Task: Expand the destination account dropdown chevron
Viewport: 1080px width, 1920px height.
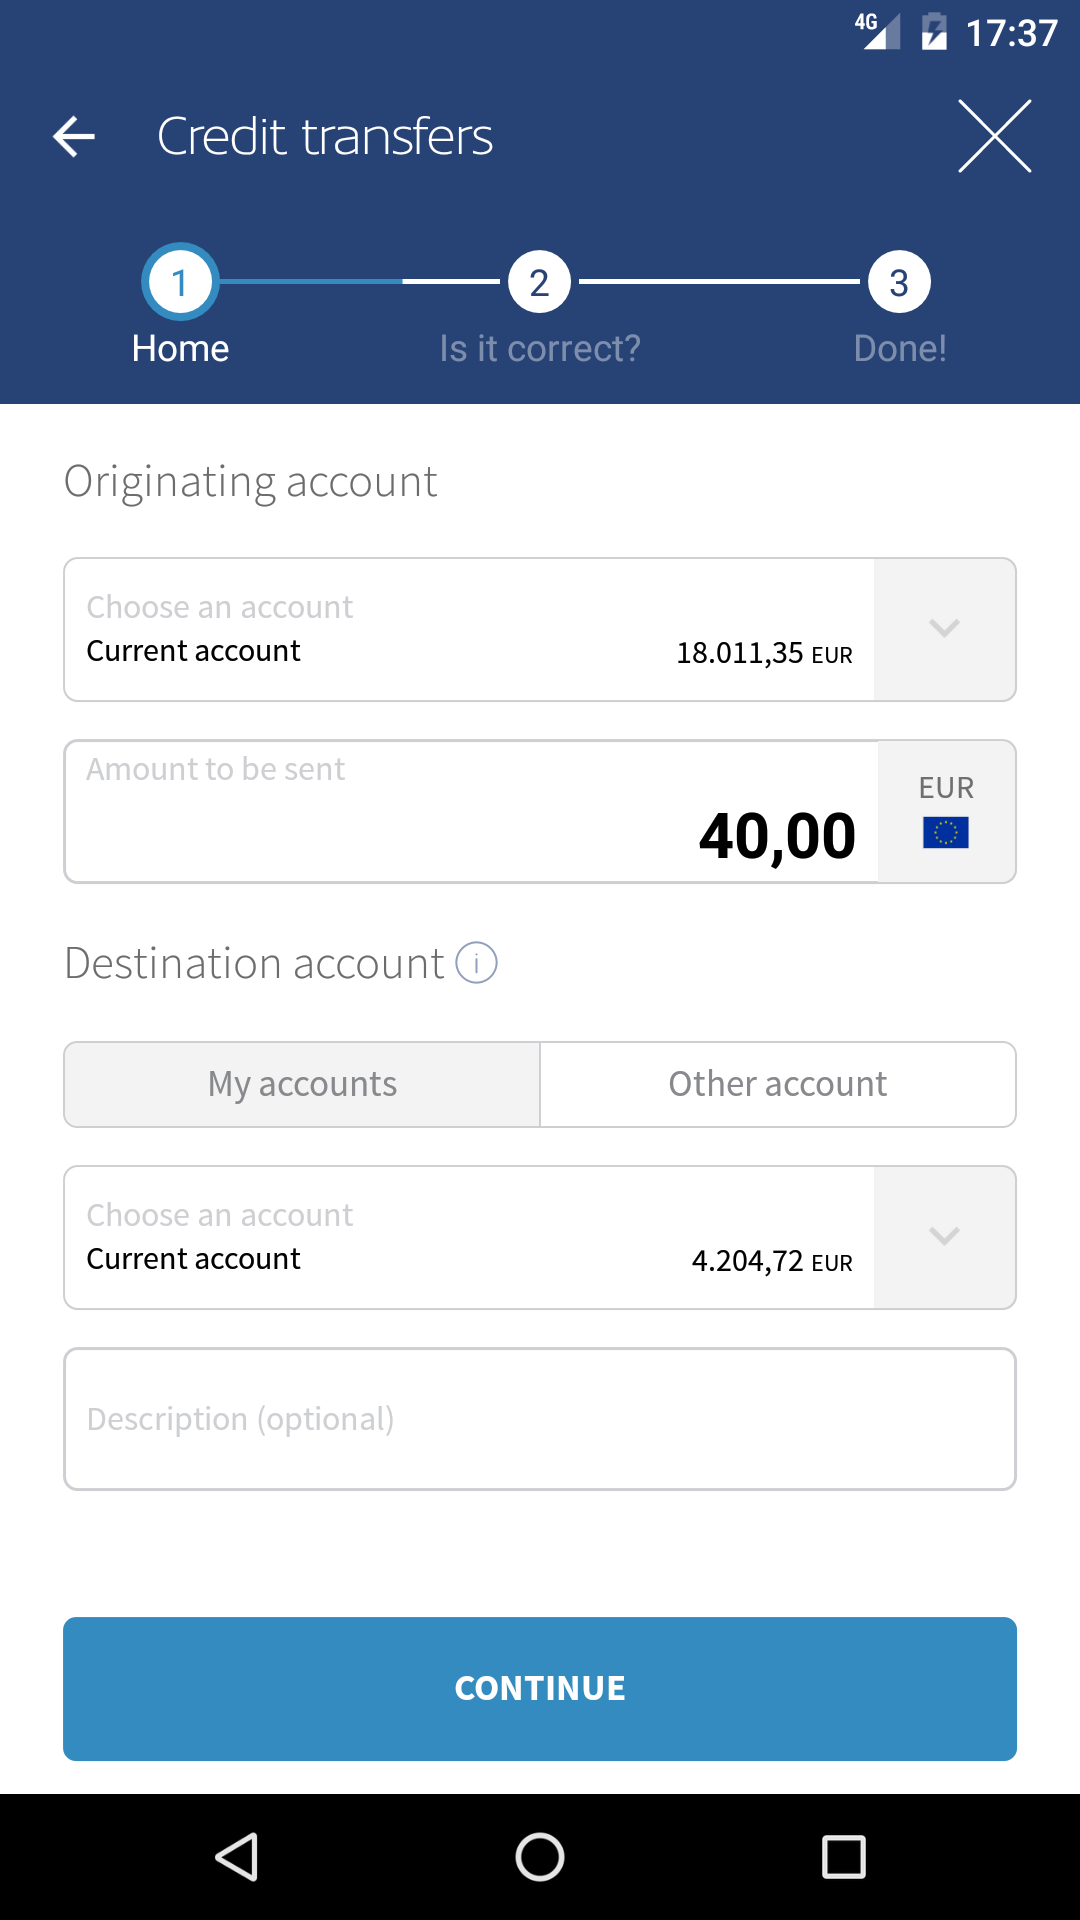Action: point(944,1237)
